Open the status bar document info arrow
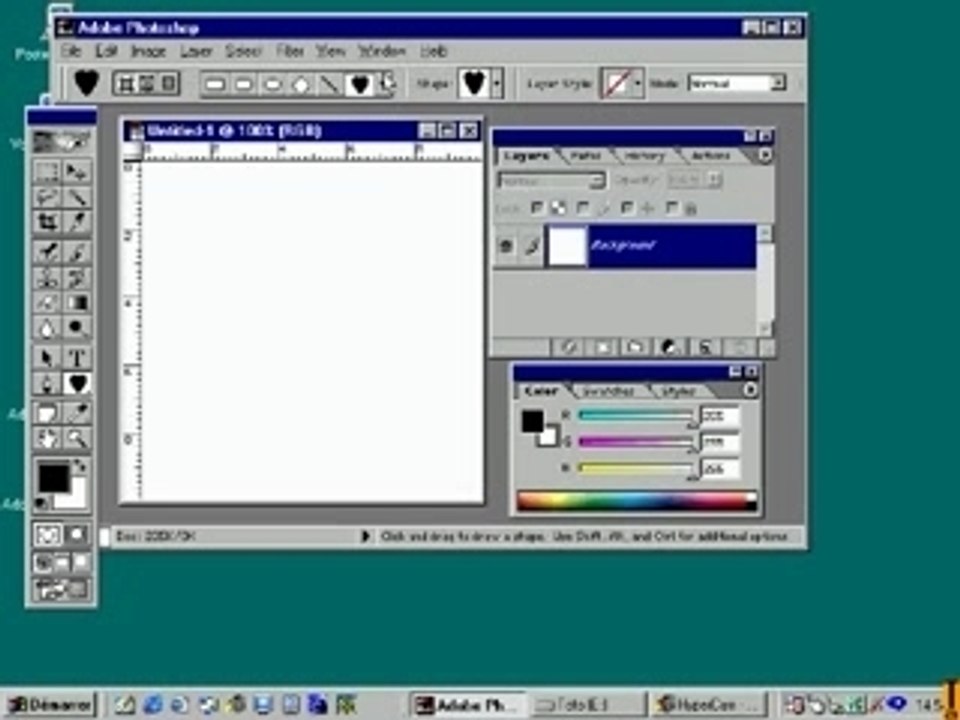Viewport: 960px width, 720px height. pos(365,536)
